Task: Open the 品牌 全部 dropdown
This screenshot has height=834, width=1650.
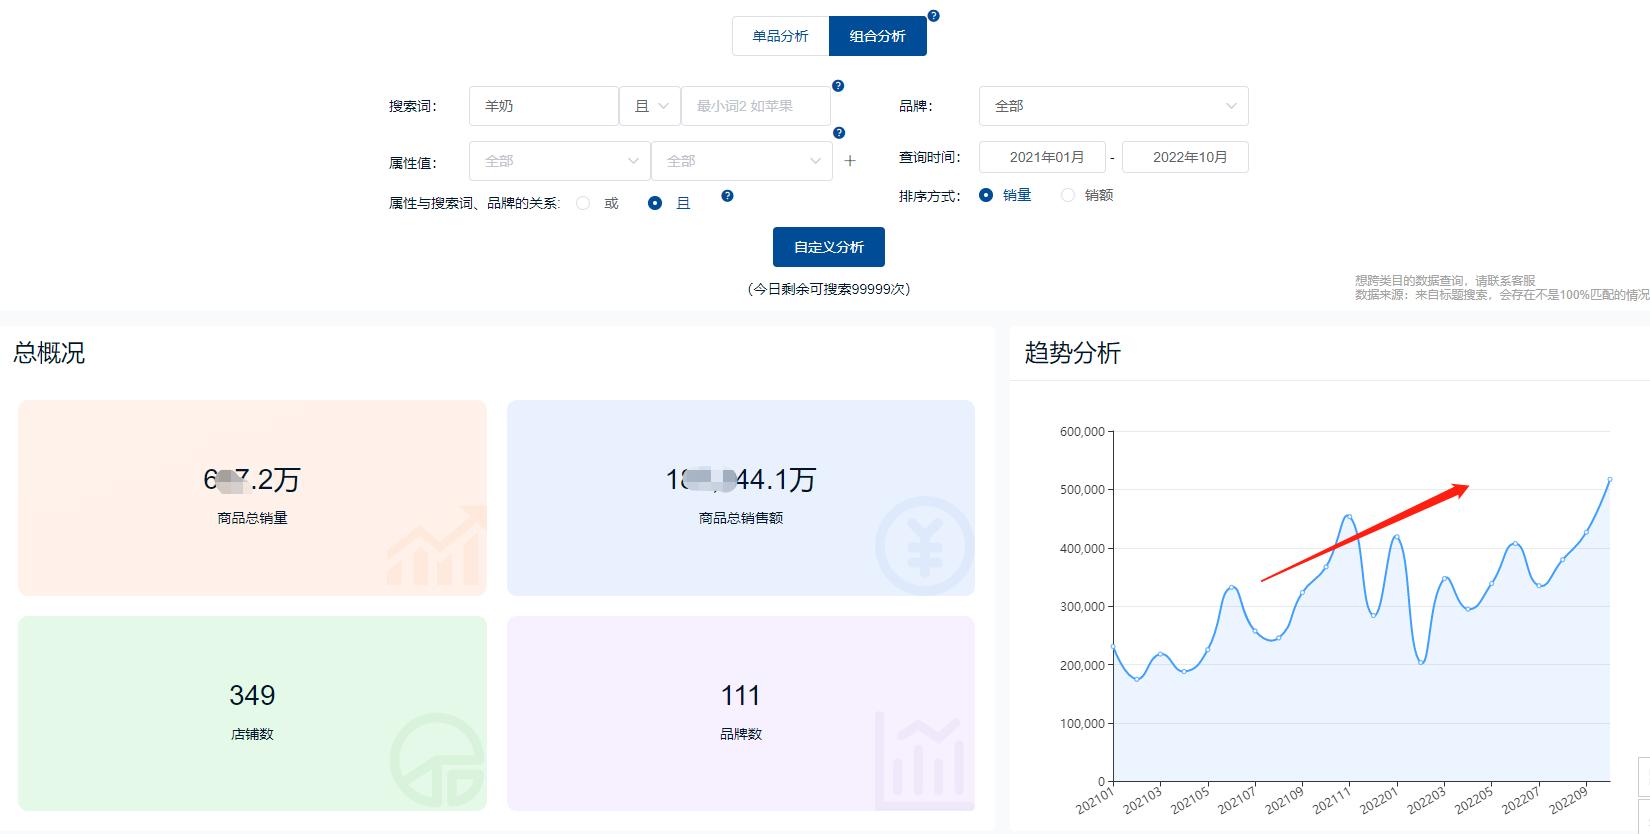Action: 1113,106
